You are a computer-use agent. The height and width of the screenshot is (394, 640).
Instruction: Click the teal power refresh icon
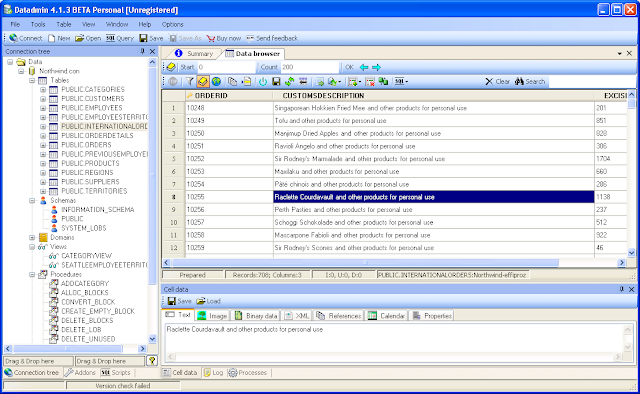pos(263,82)
